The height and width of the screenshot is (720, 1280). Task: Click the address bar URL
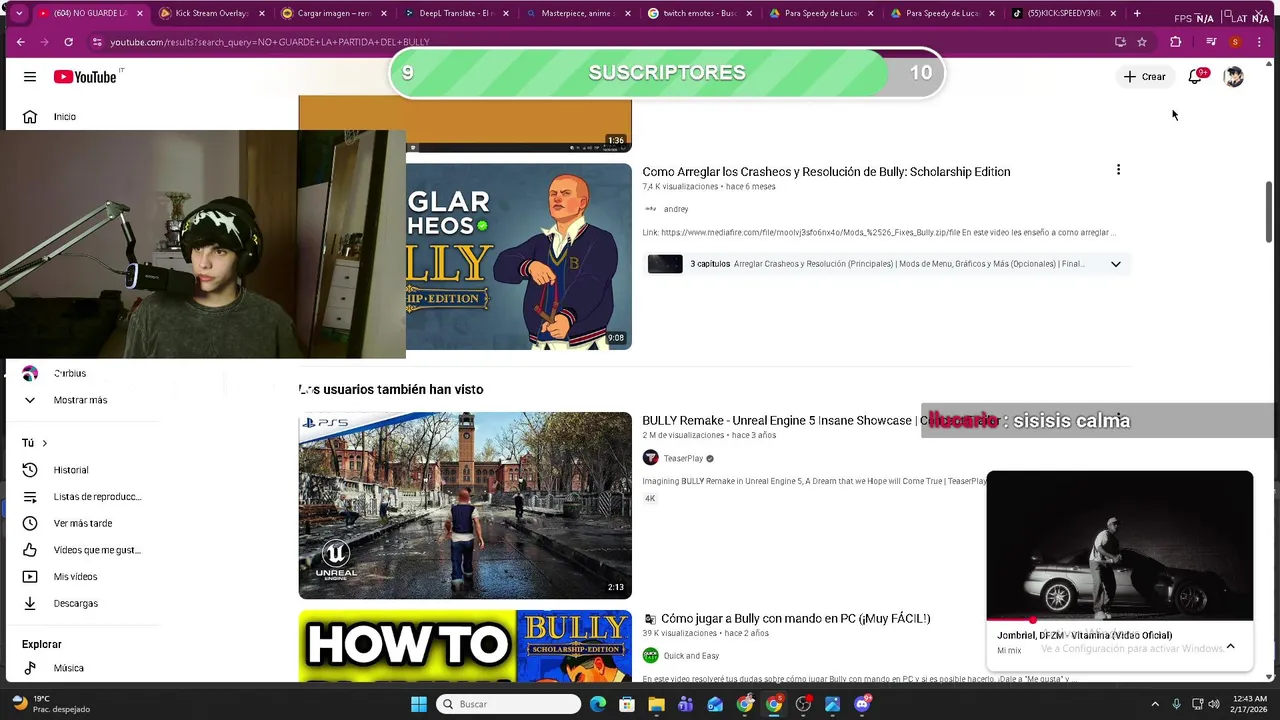click(x=270, y=42)
